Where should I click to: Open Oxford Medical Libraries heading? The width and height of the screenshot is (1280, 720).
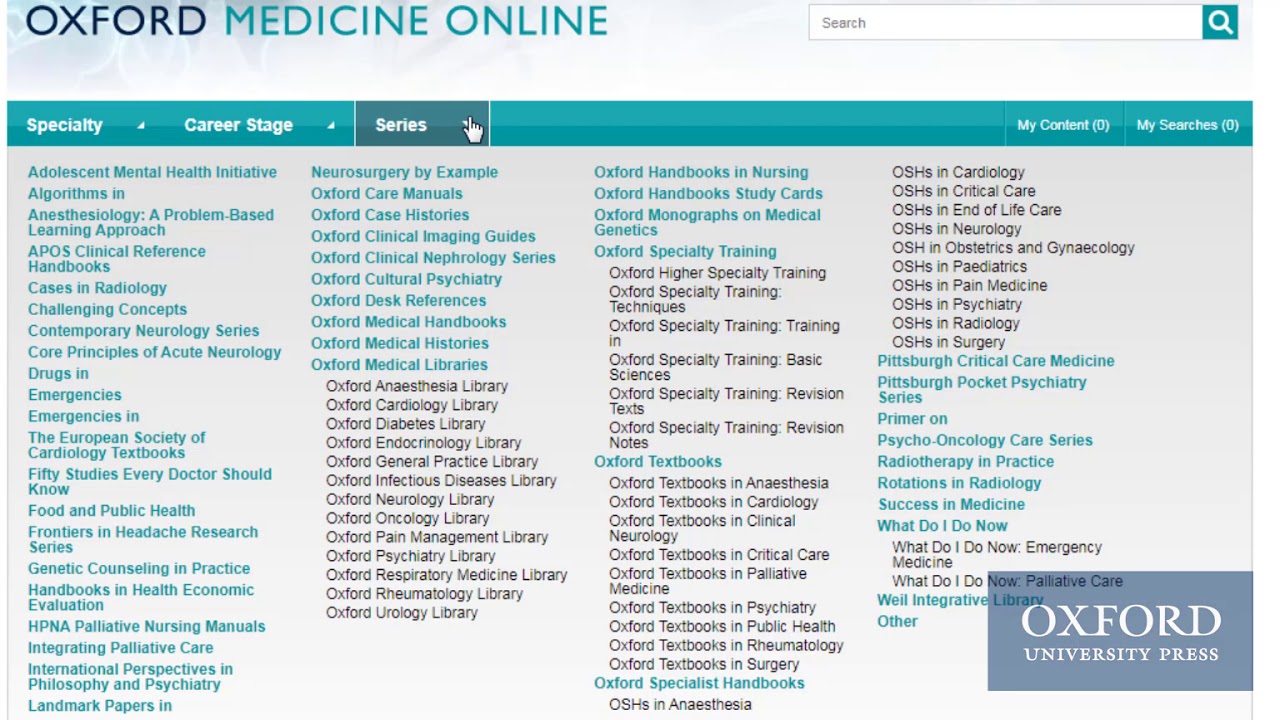(x=399, y=365)
